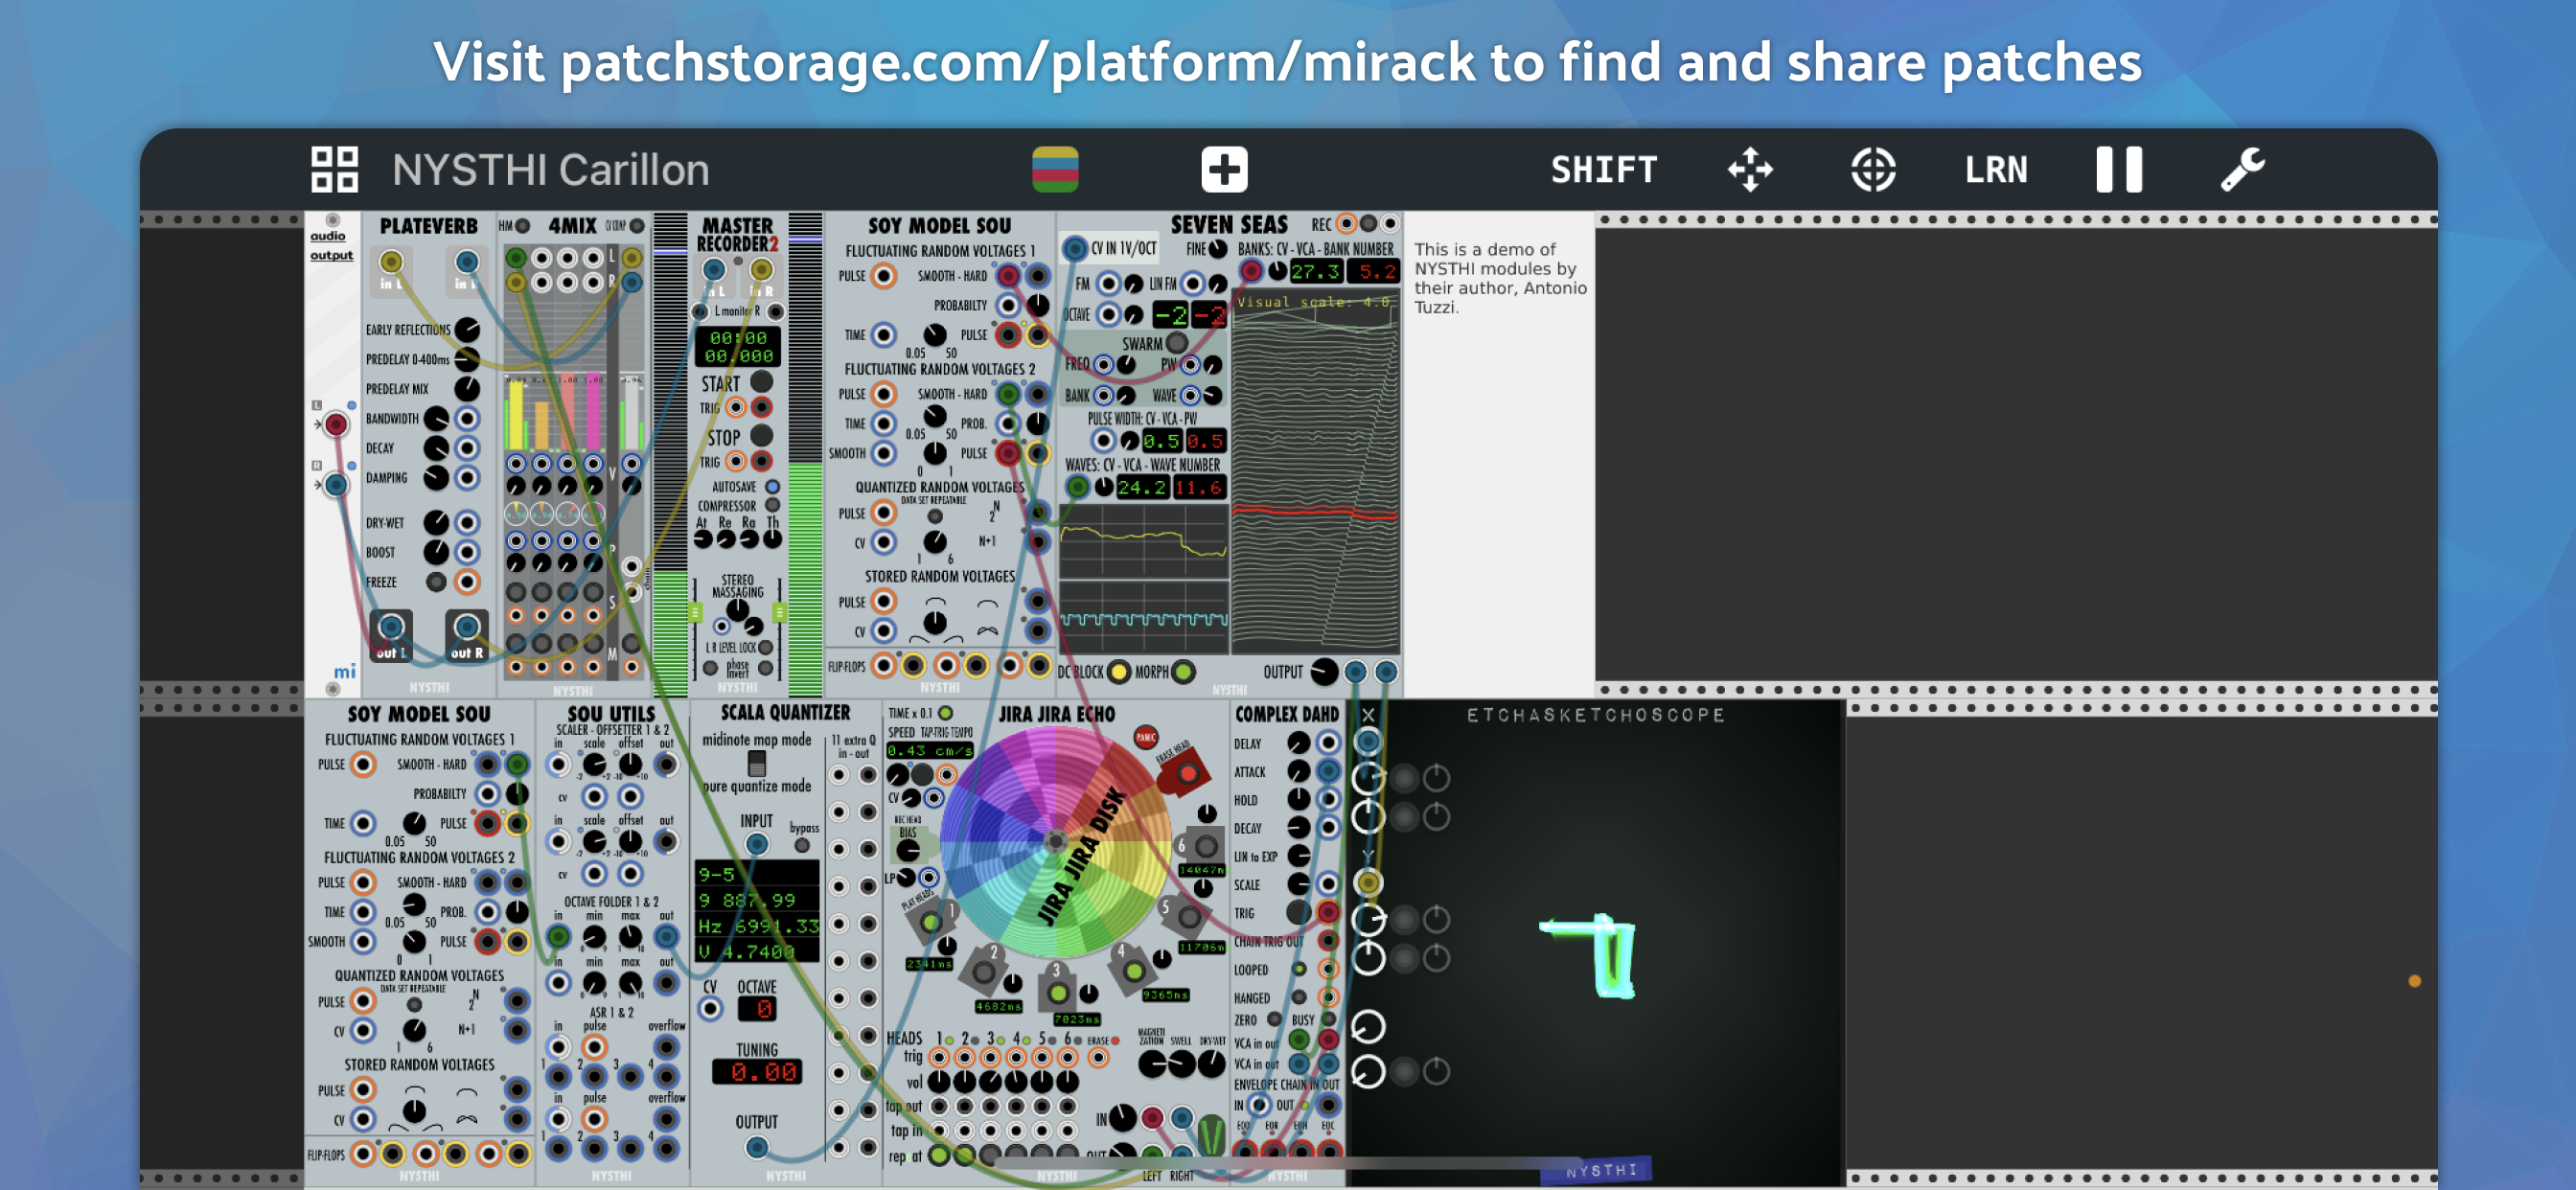The image size is (2576, 1190).
Task: Click LRN in the top toolbar
Action: coord(1996,170)
